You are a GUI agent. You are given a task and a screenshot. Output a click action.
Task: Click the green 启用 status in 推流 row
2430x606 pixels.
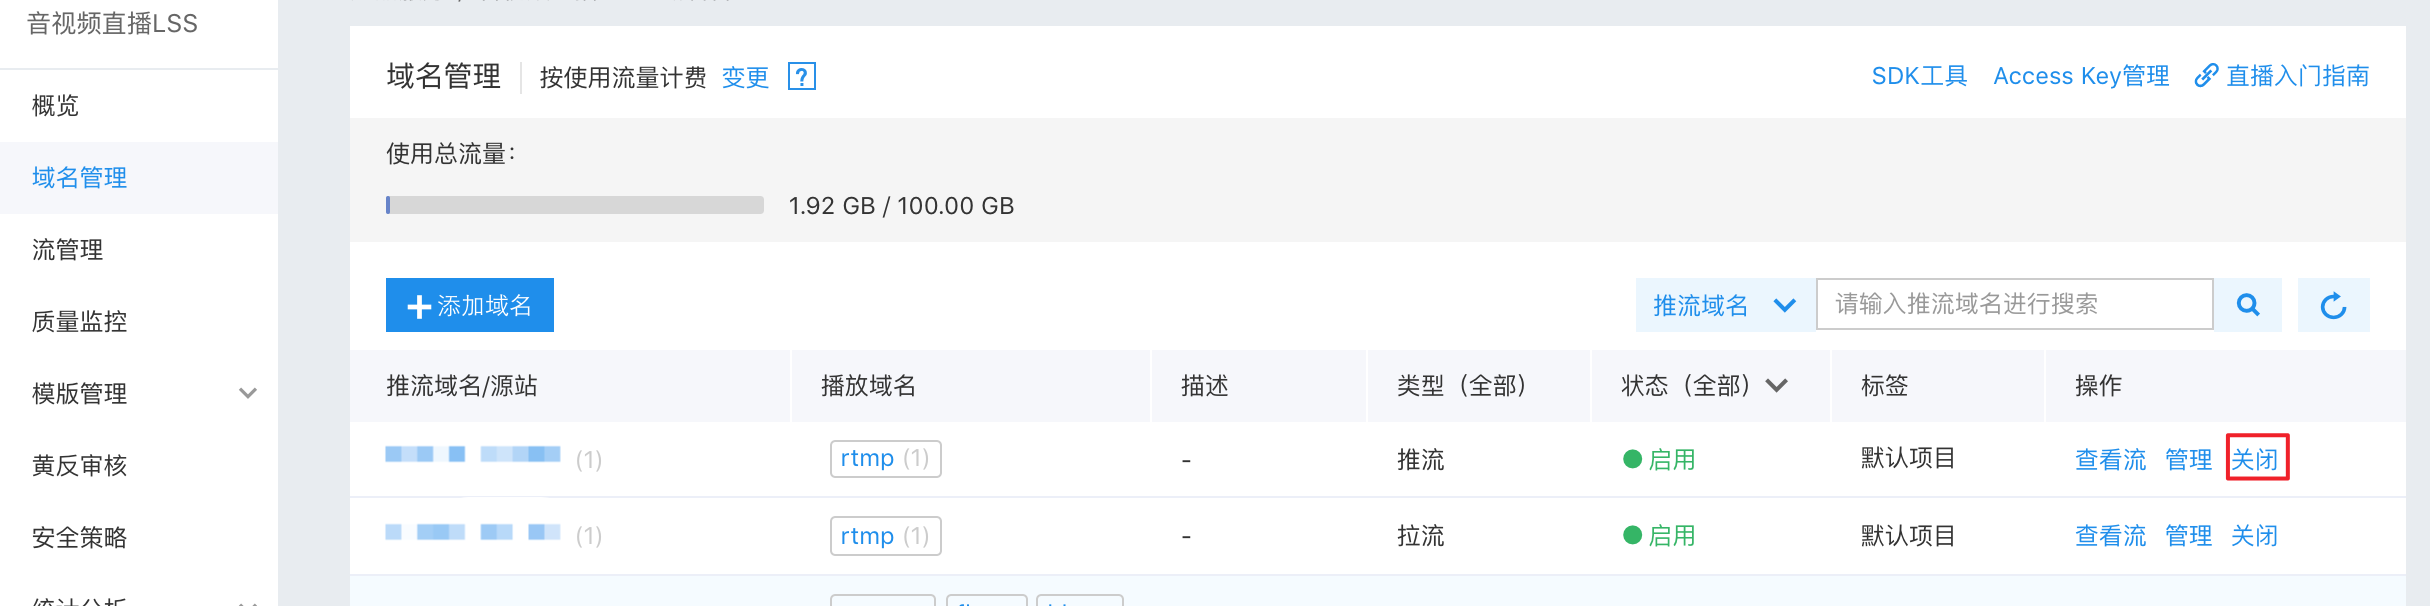coord(1659,459)
